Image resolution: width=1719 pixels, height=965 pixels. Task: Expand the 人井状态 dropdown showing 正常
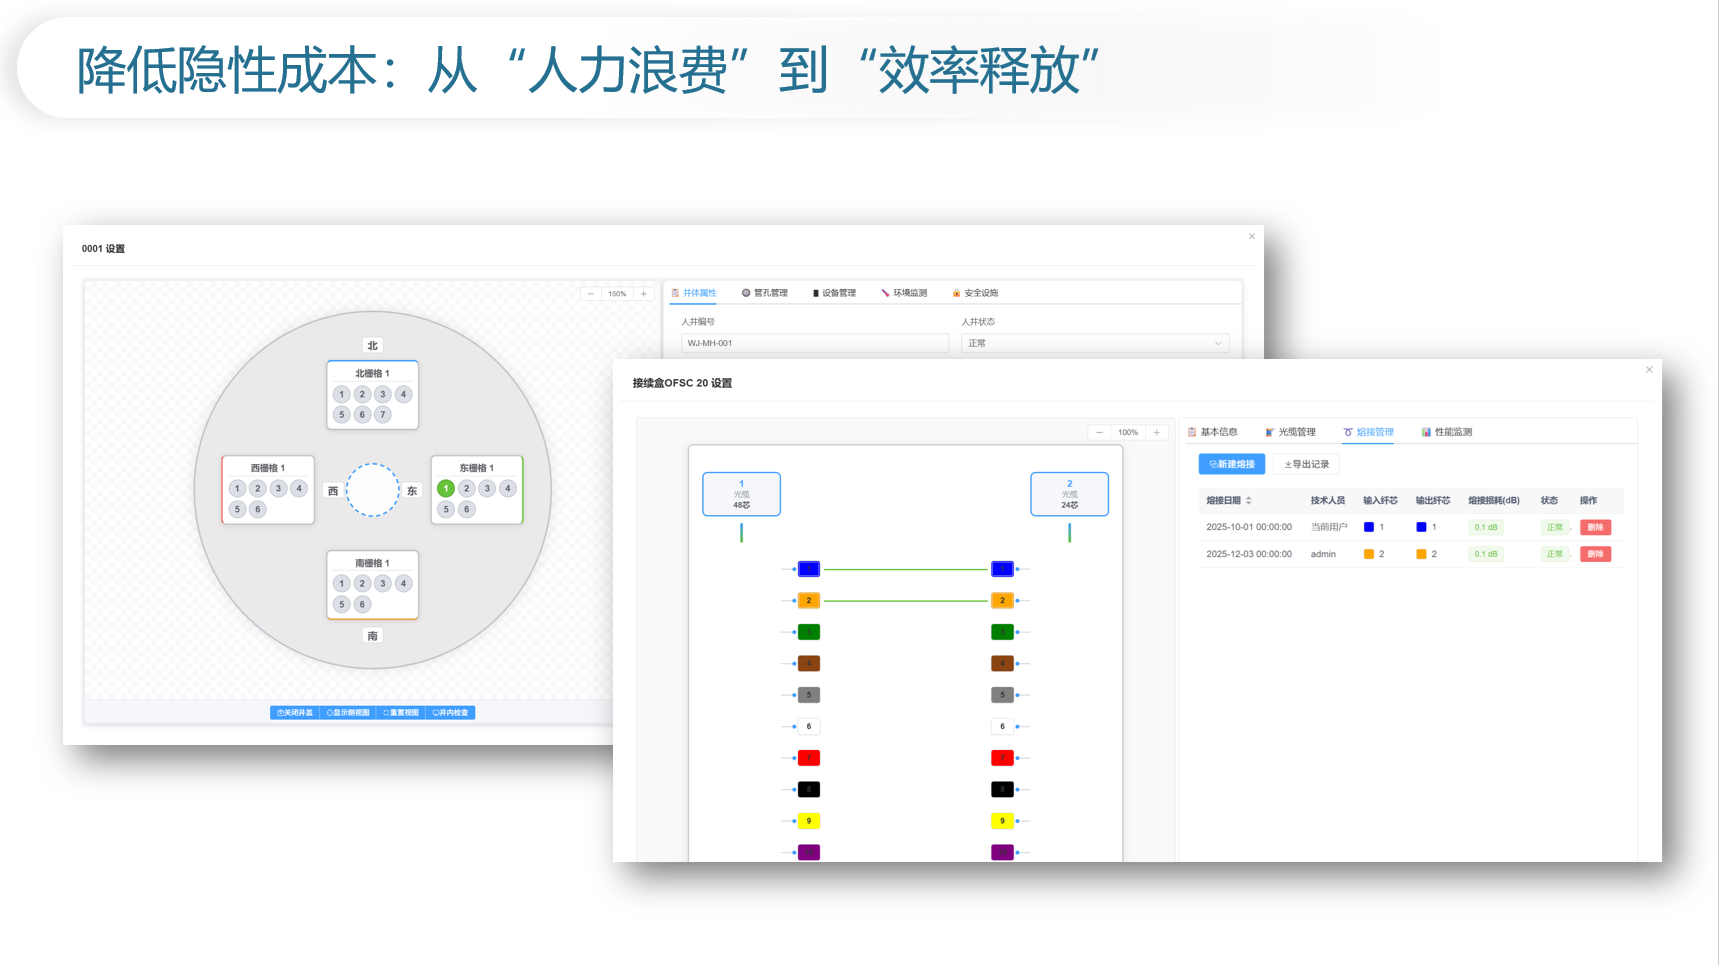pos(1095,343)
